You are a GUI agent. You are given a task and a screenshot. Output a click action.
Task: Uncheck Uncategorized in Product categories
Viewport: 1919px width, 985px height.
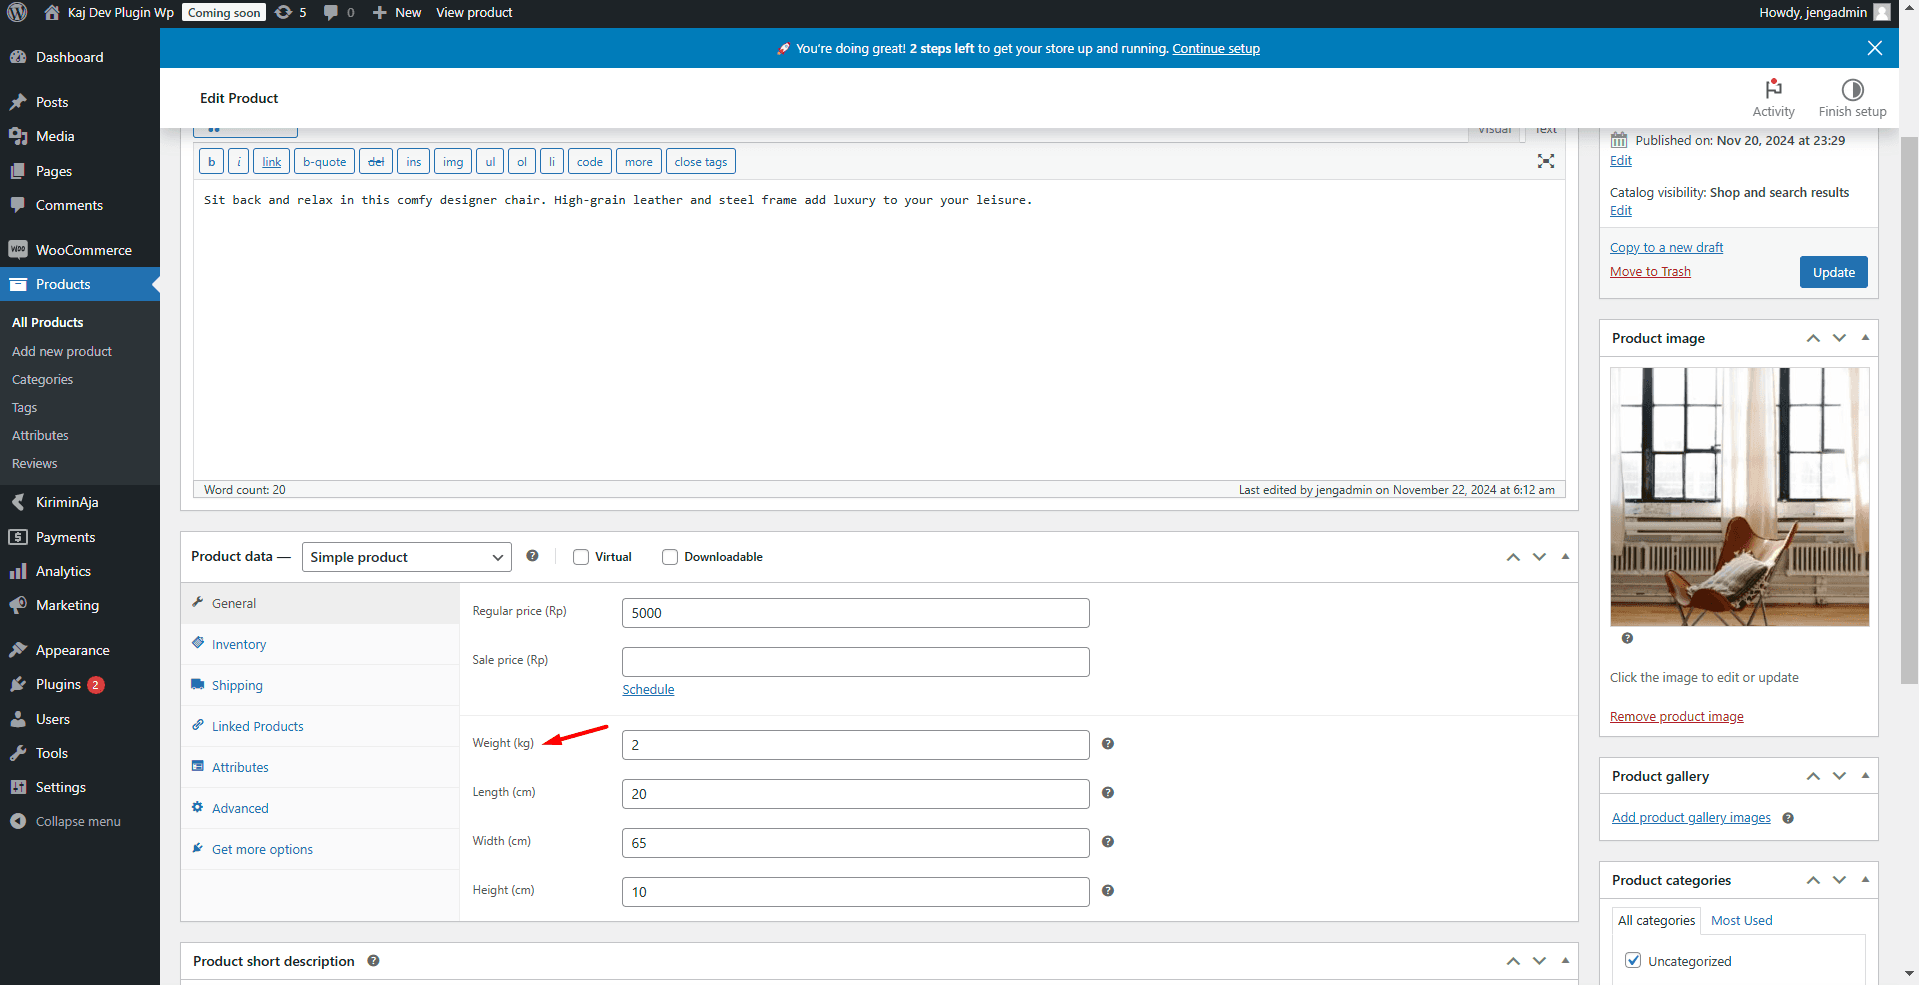[x=1633, y=959]
